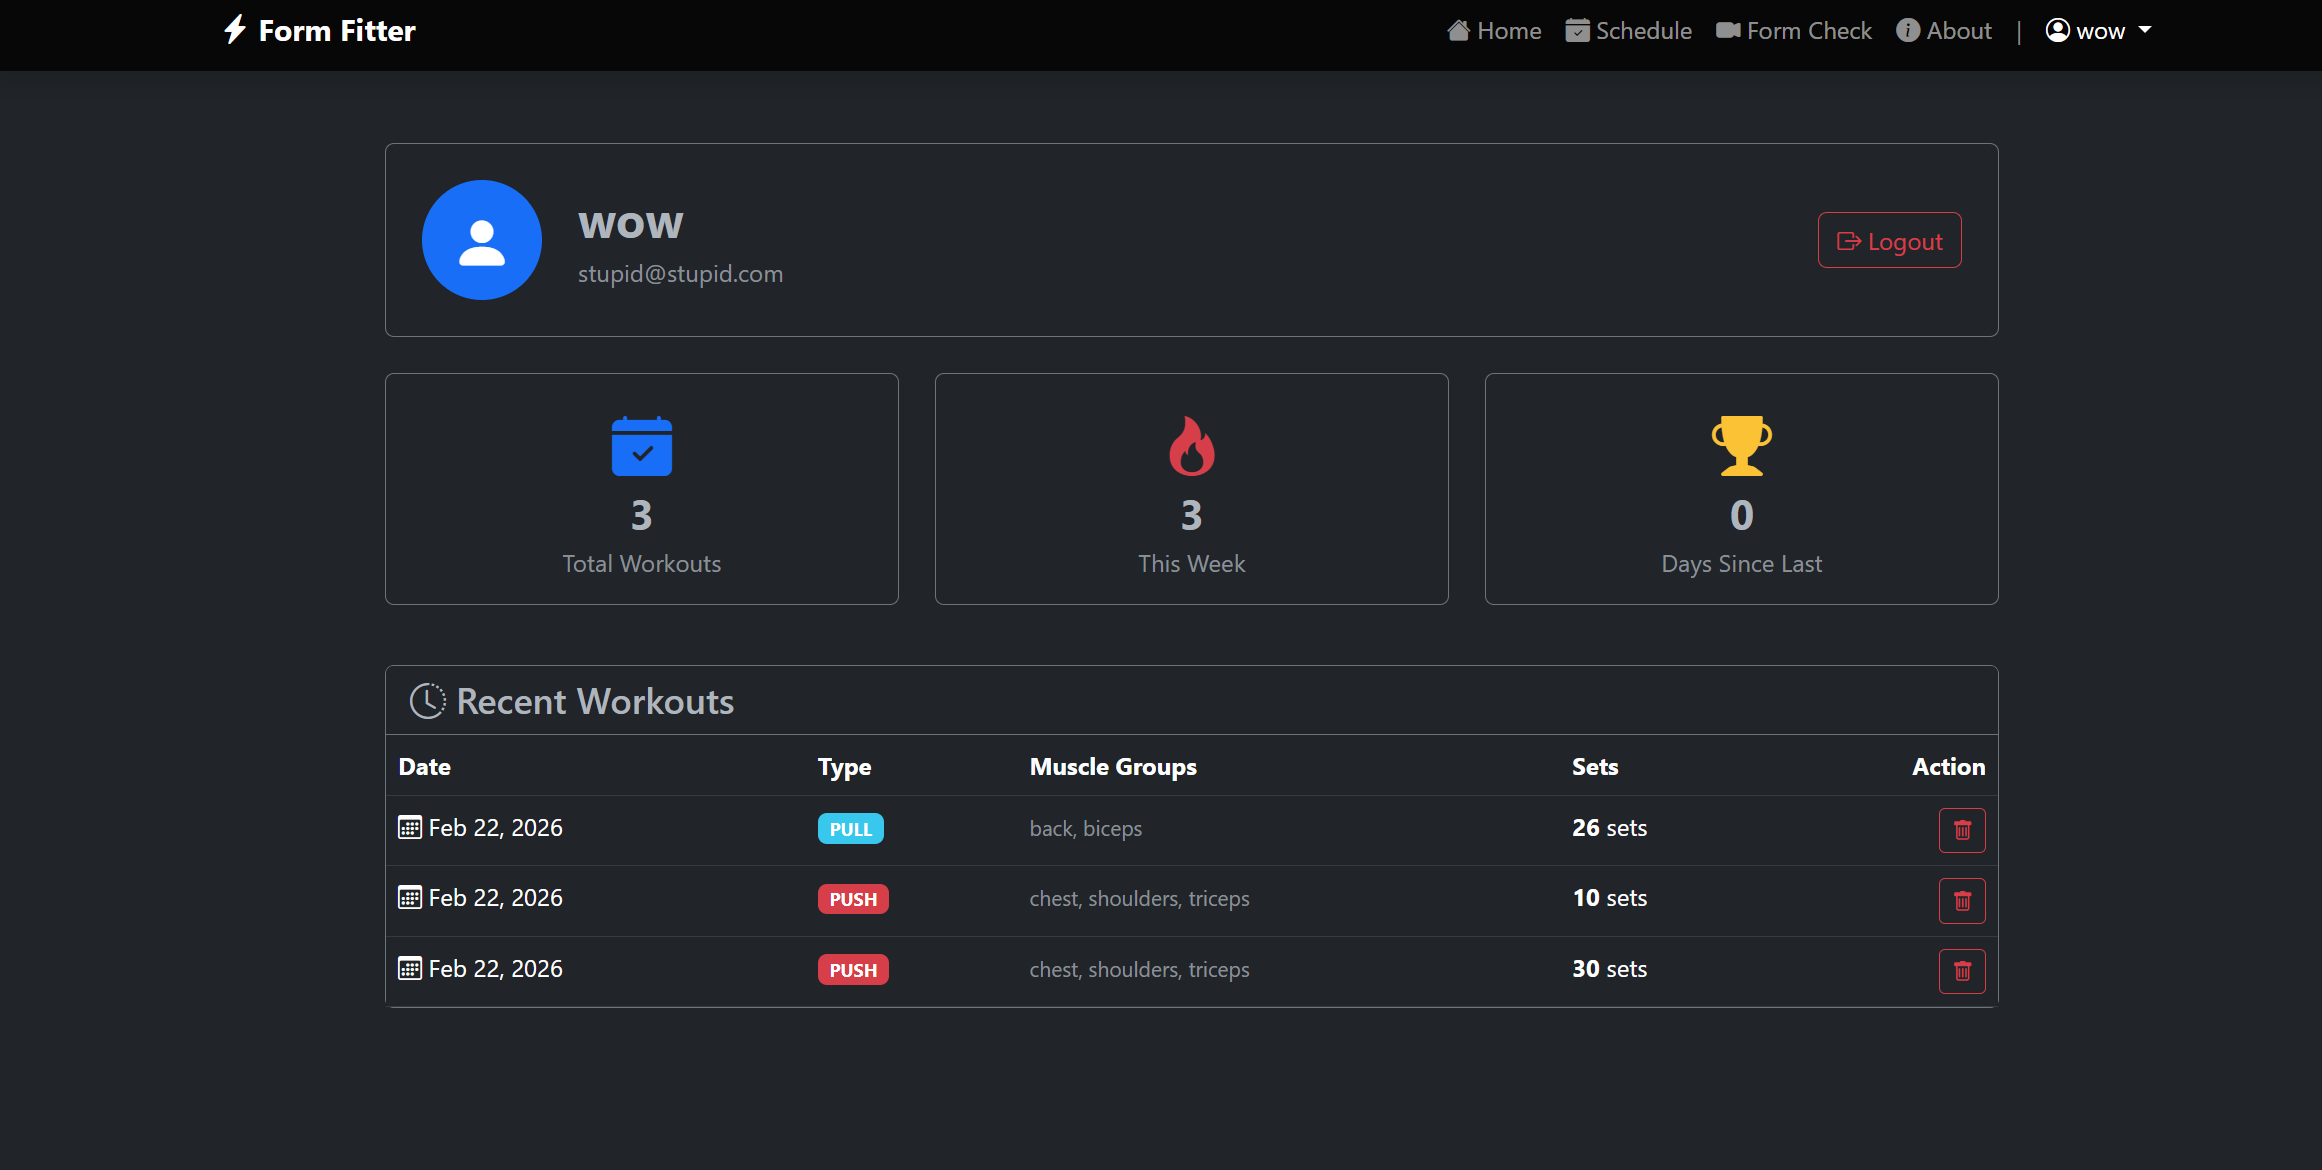Click the cyan PULL type badge
The height and width of the screenshot is (1170, 2322).
point(850,829)
